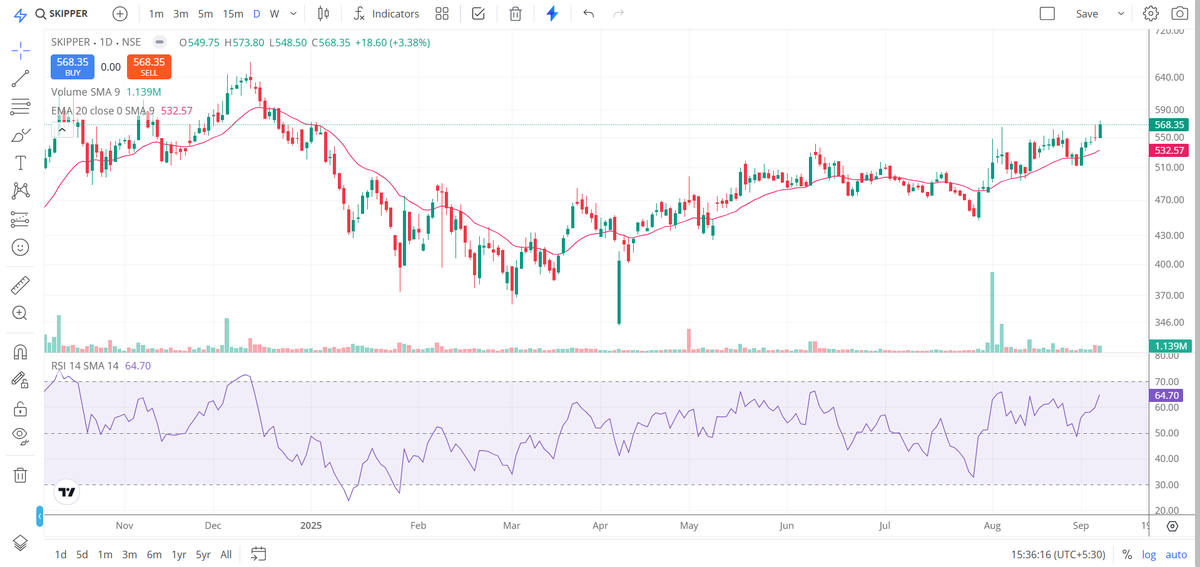Set range to 1yr
Screen dimensions: 1200x567
179,554
